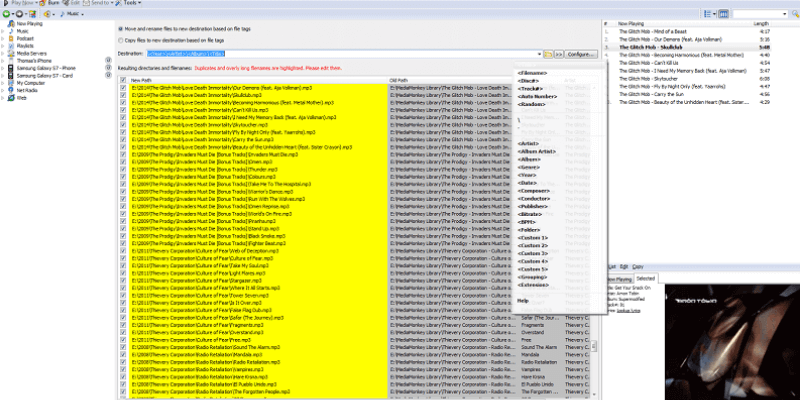This screenshot has height=400, width=800.
Task: Expand the Playlists tree node
Action: click(3, 46)
